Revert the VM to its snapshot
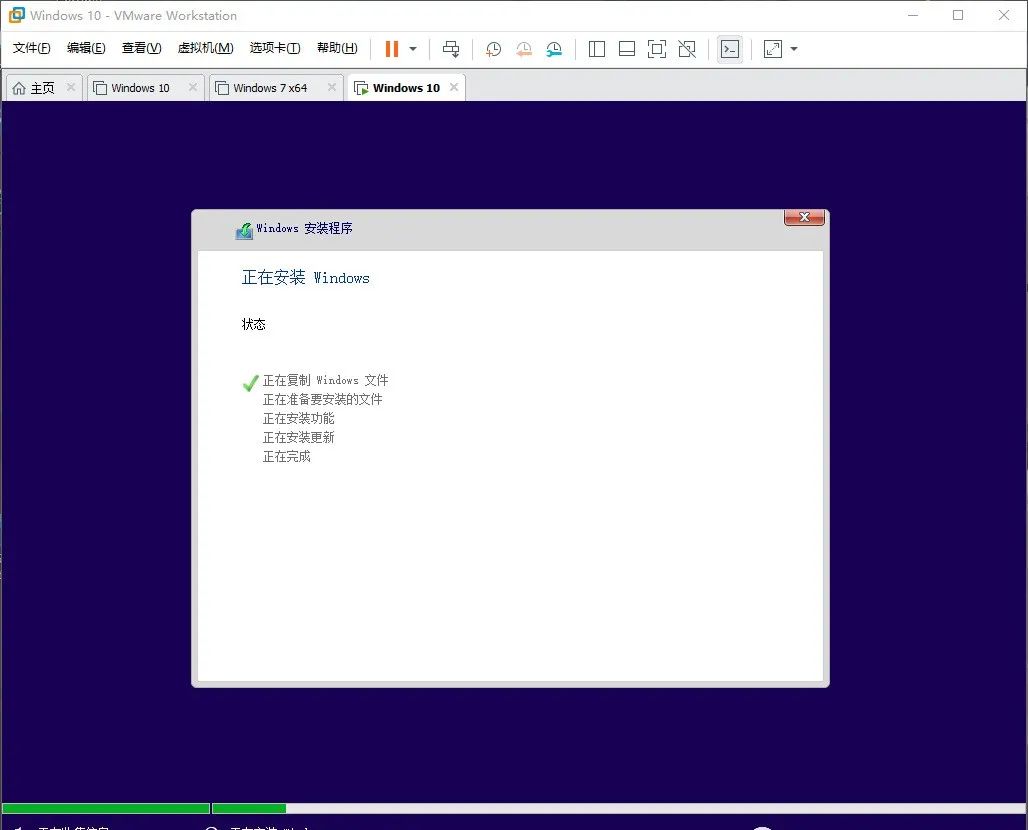This screenshot has width=1028, height=830. (523, 48)
